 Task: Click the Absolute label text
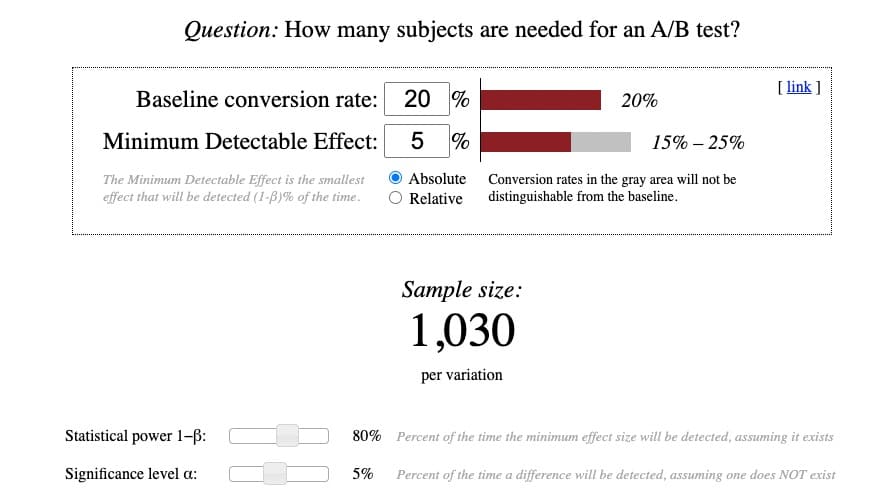coord(437,179)
